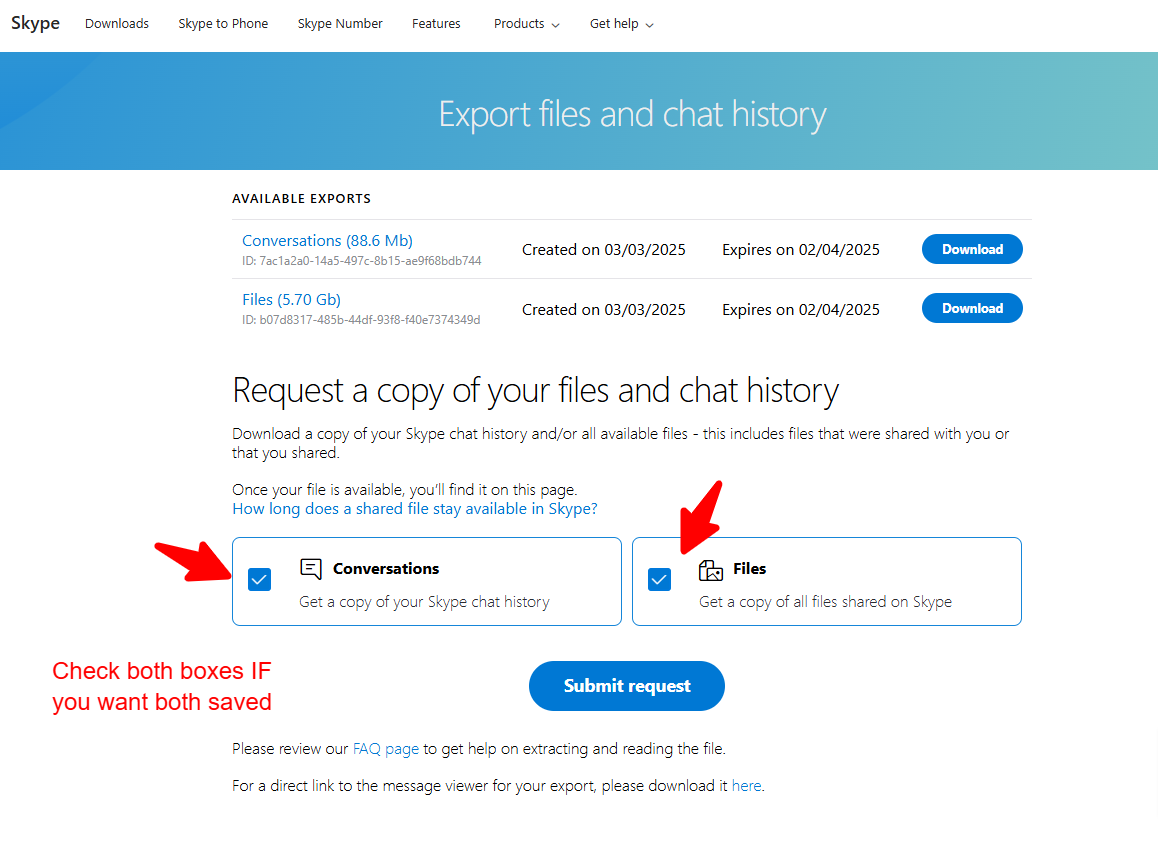Select the Features nav item
The width and height of the screenshot is (1158, 844).
pos(436,24)
